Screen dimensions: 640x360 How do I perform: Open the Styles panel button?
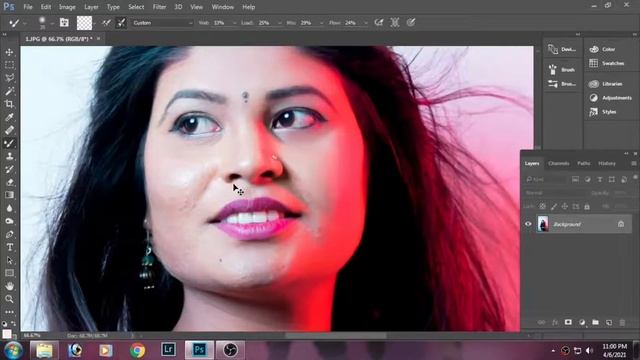point(603,111)
